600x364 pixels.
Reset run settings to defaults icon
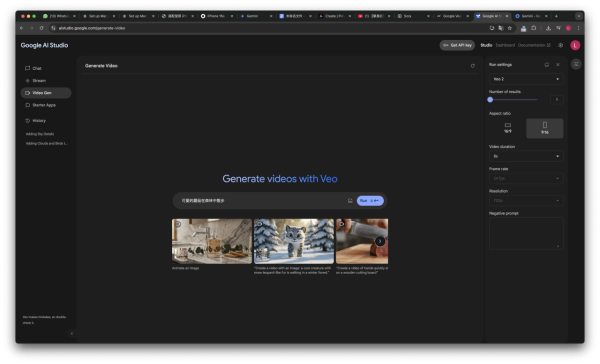pos(546,65)
